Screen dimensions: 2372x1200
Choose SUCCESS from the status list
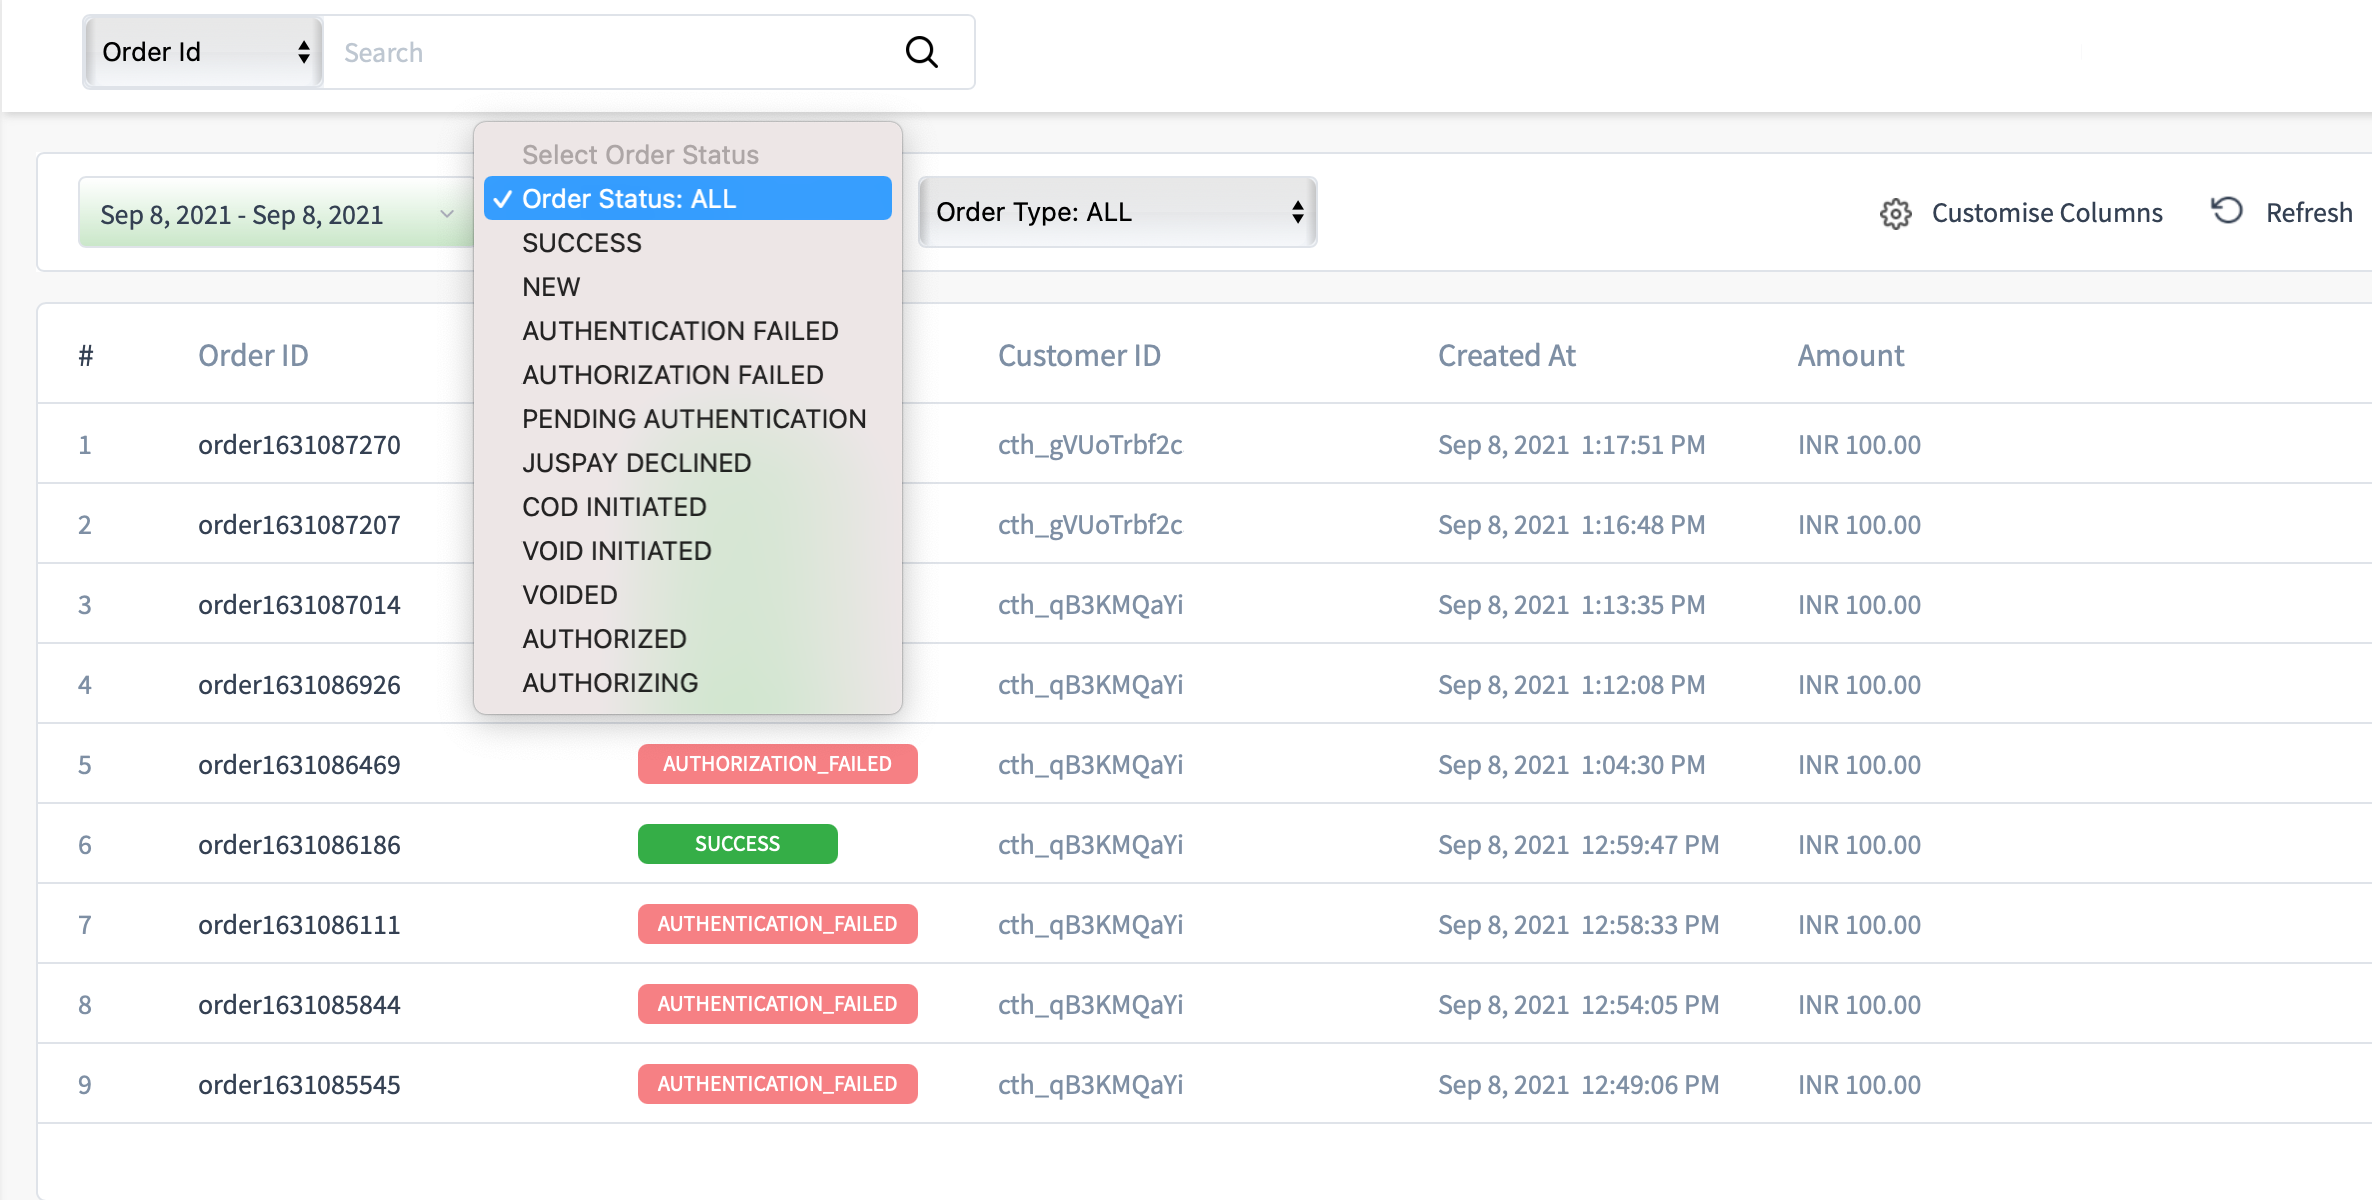(688, 243)
